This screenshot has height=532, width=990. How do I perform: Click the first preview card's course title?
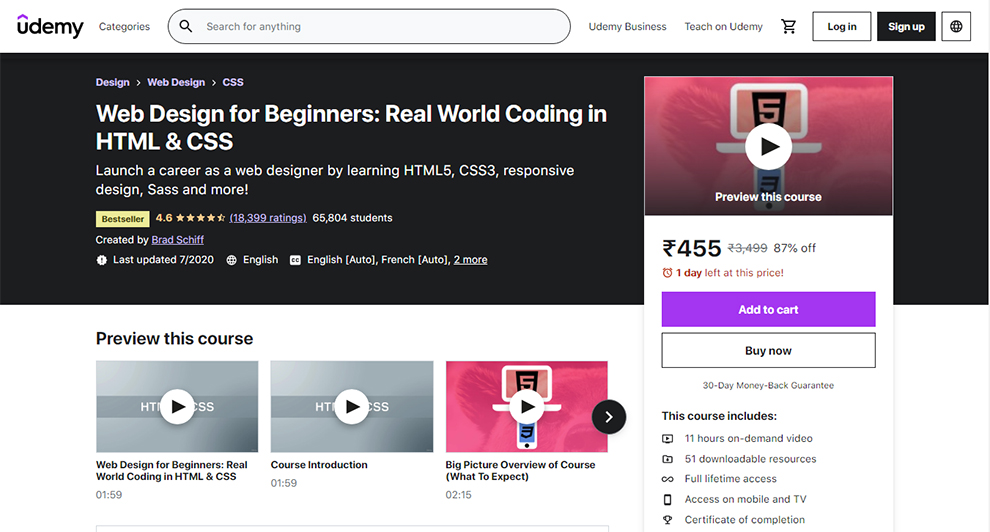pos(171,471)
